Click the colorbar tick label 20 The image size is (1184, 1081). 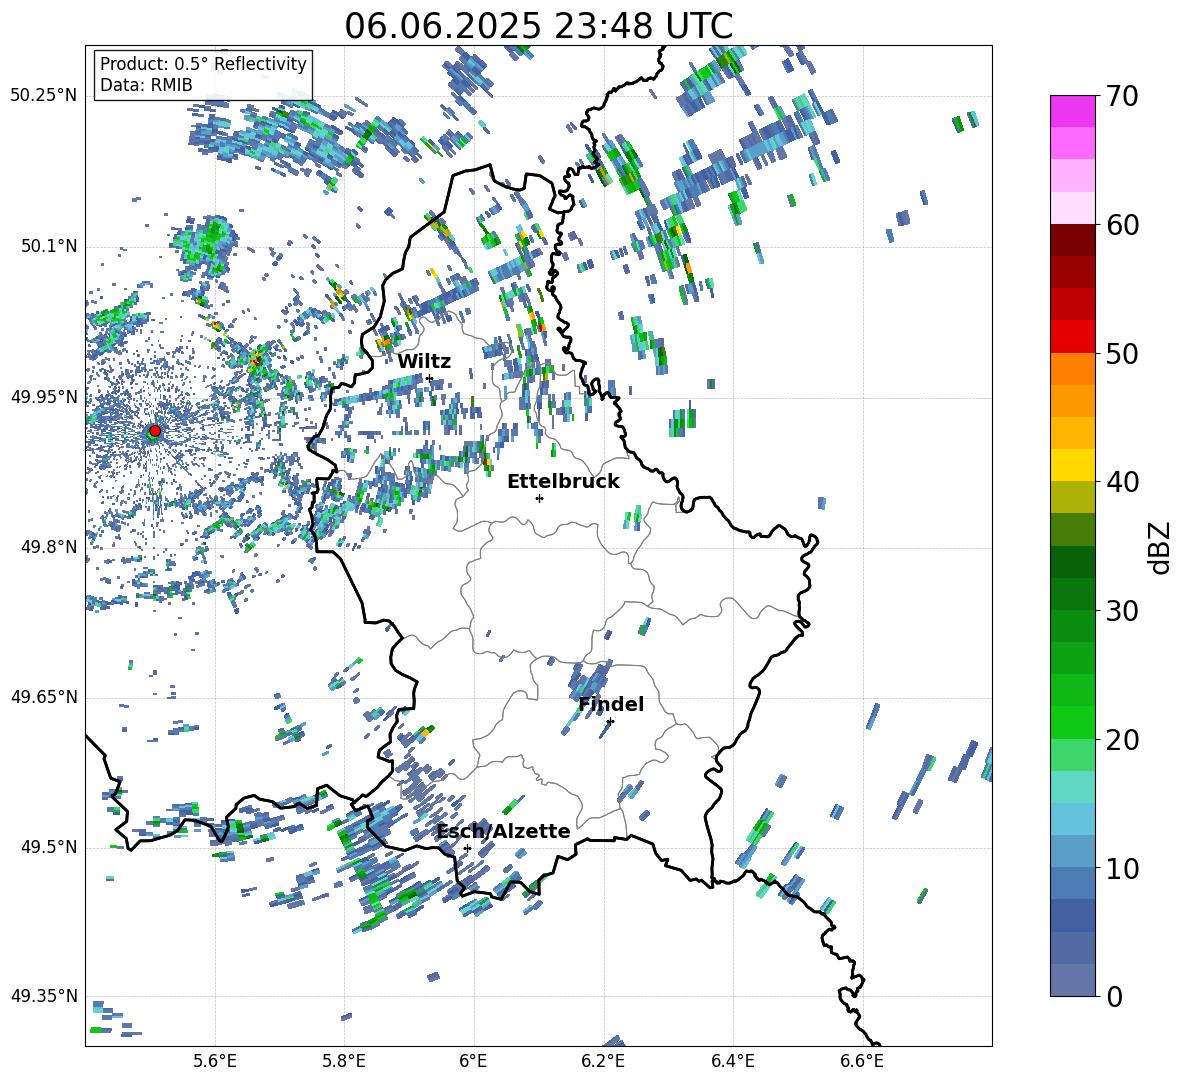(x=1122, y=739)
